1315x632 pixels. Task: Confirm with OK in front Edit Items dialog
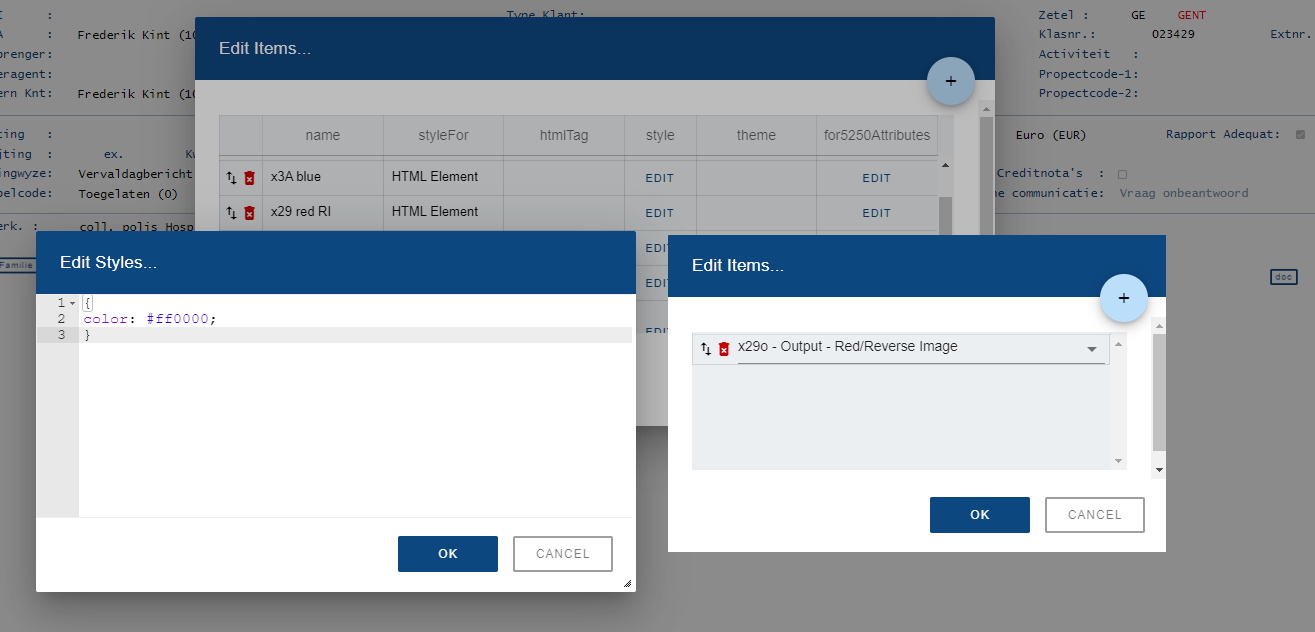point(979,515)
